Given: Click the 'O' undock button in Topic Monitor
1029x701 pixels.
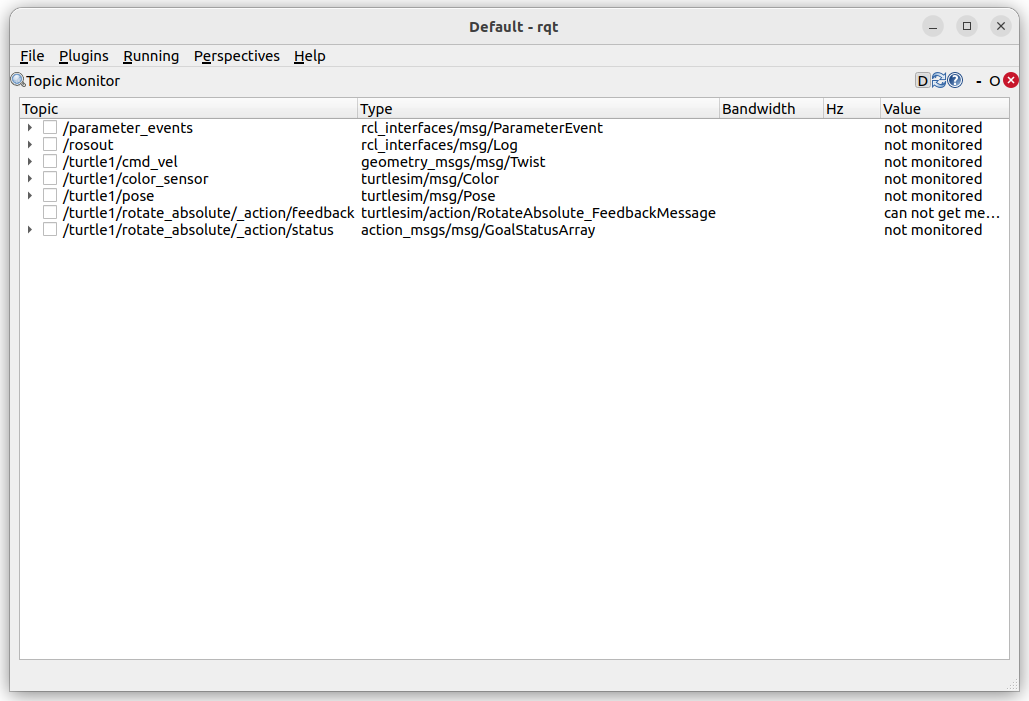Looking at the screenshot, I should (994, 81).
